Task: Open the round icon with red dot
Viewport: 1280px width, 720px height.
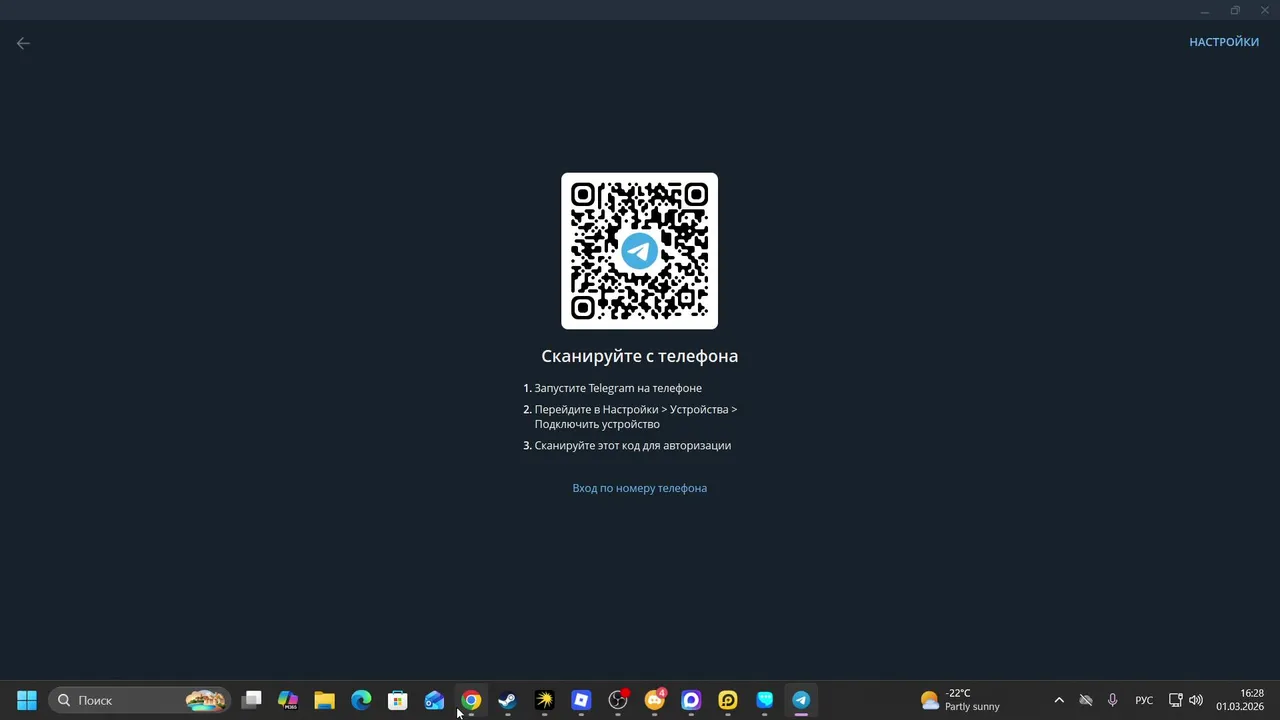Action: pos(618,700)
